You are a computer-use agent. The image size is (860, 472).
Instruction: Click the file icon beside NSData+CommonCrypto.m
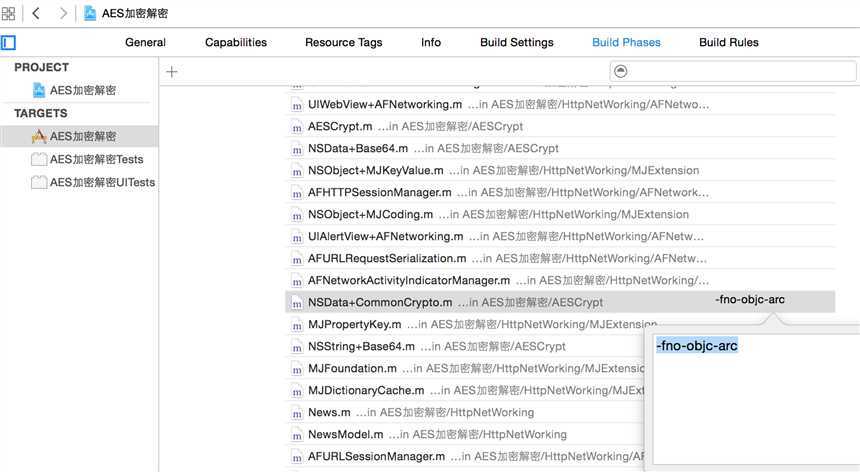pos(297,304)
